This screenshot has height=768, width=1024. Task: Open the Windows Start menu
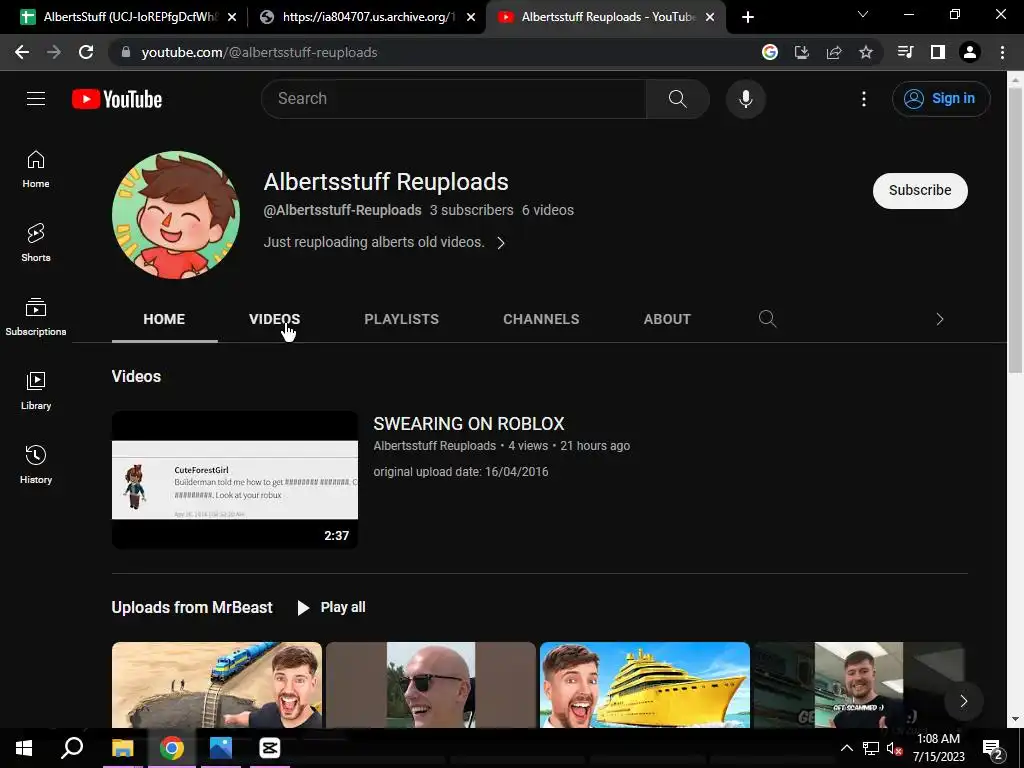point(24,748)
